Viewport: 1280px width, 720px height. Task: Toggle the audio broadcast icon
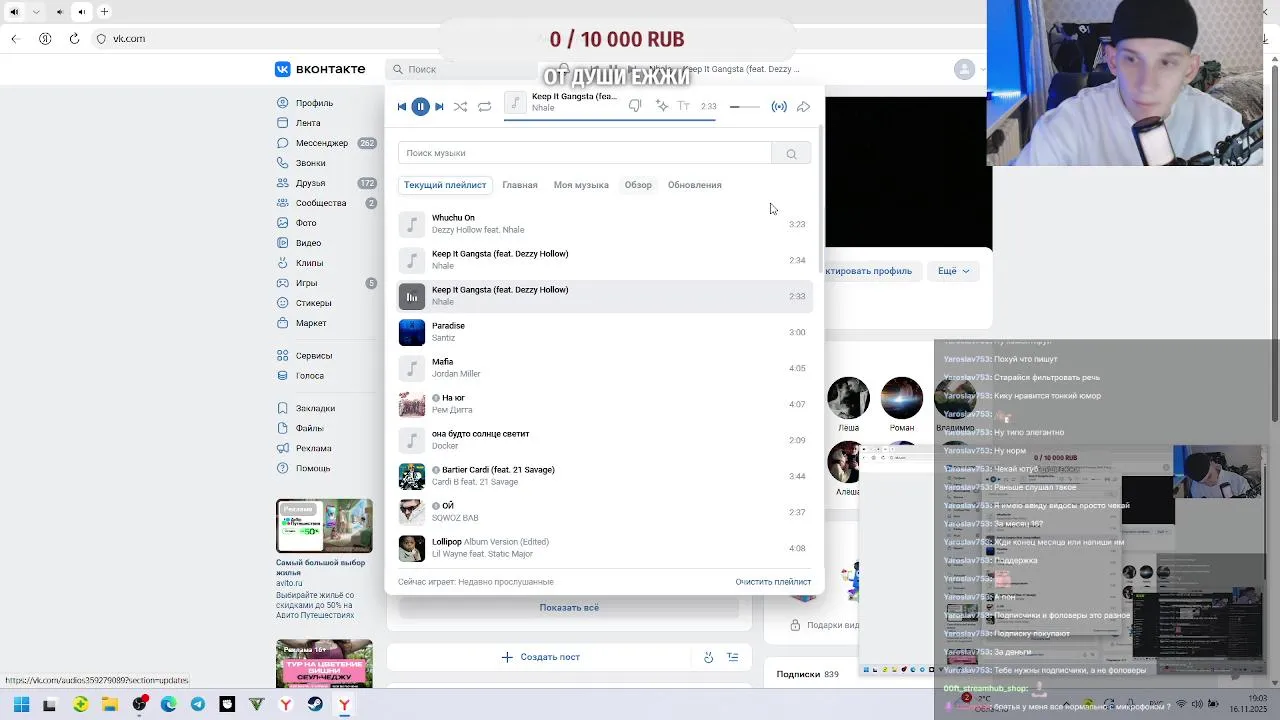tap(779, 107)
